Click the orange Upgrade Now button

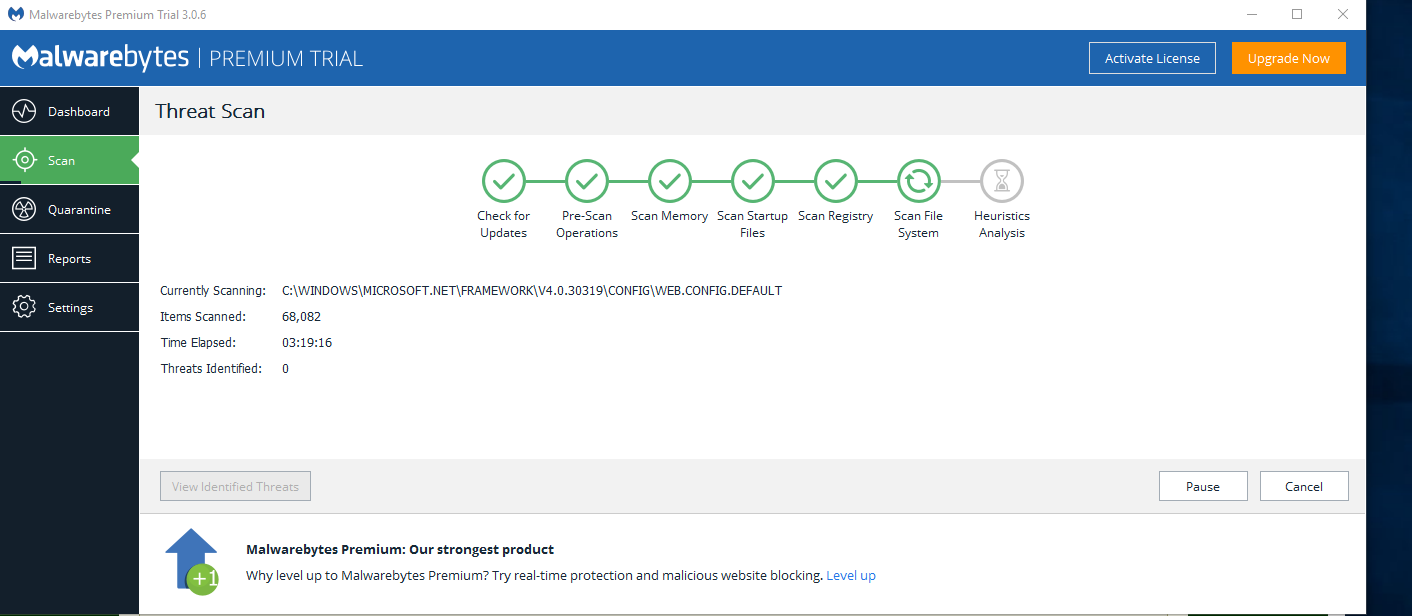pyautogui.click(x=1288, y=58)
